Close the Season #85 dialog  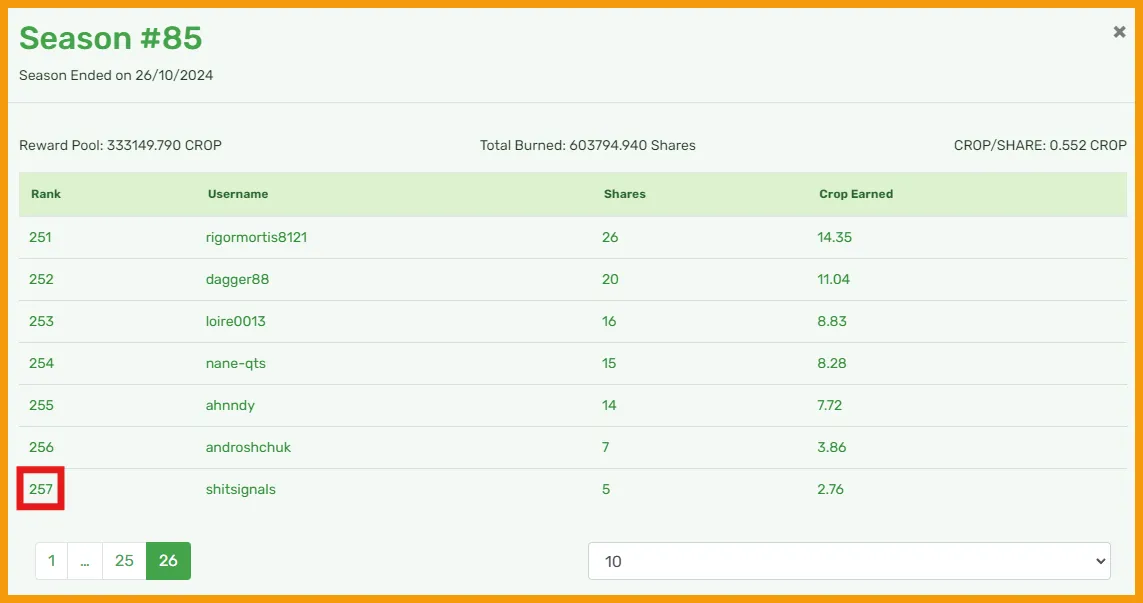point(1119,32)
